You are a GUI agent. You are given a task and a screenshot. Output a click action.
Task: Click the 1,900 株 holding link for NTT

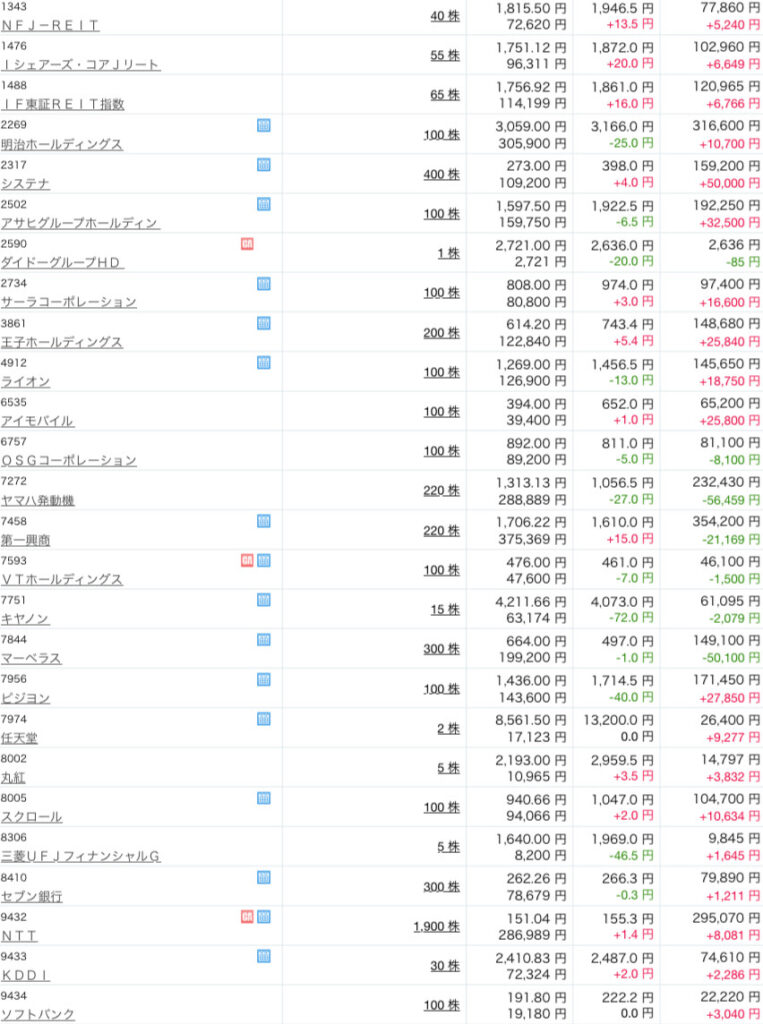[436, 927]
